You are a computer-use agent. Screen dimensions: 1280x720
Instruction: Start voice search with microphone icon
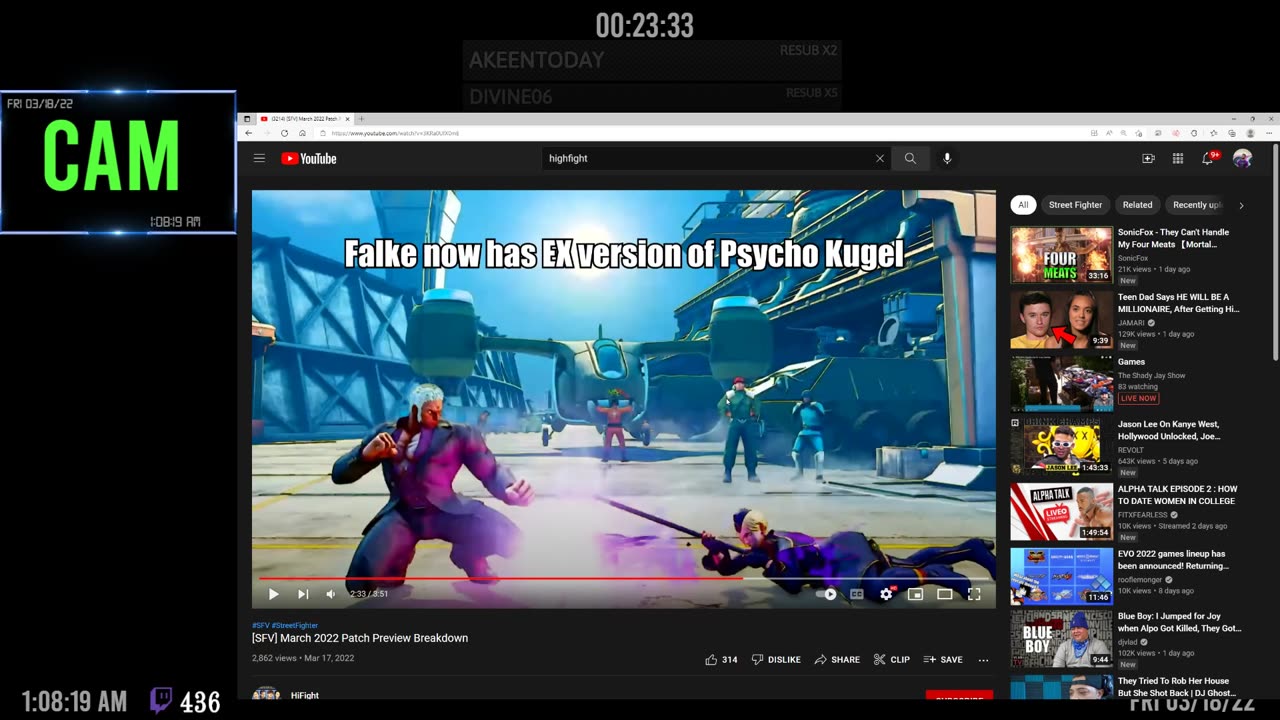click(x=946, y=158)
